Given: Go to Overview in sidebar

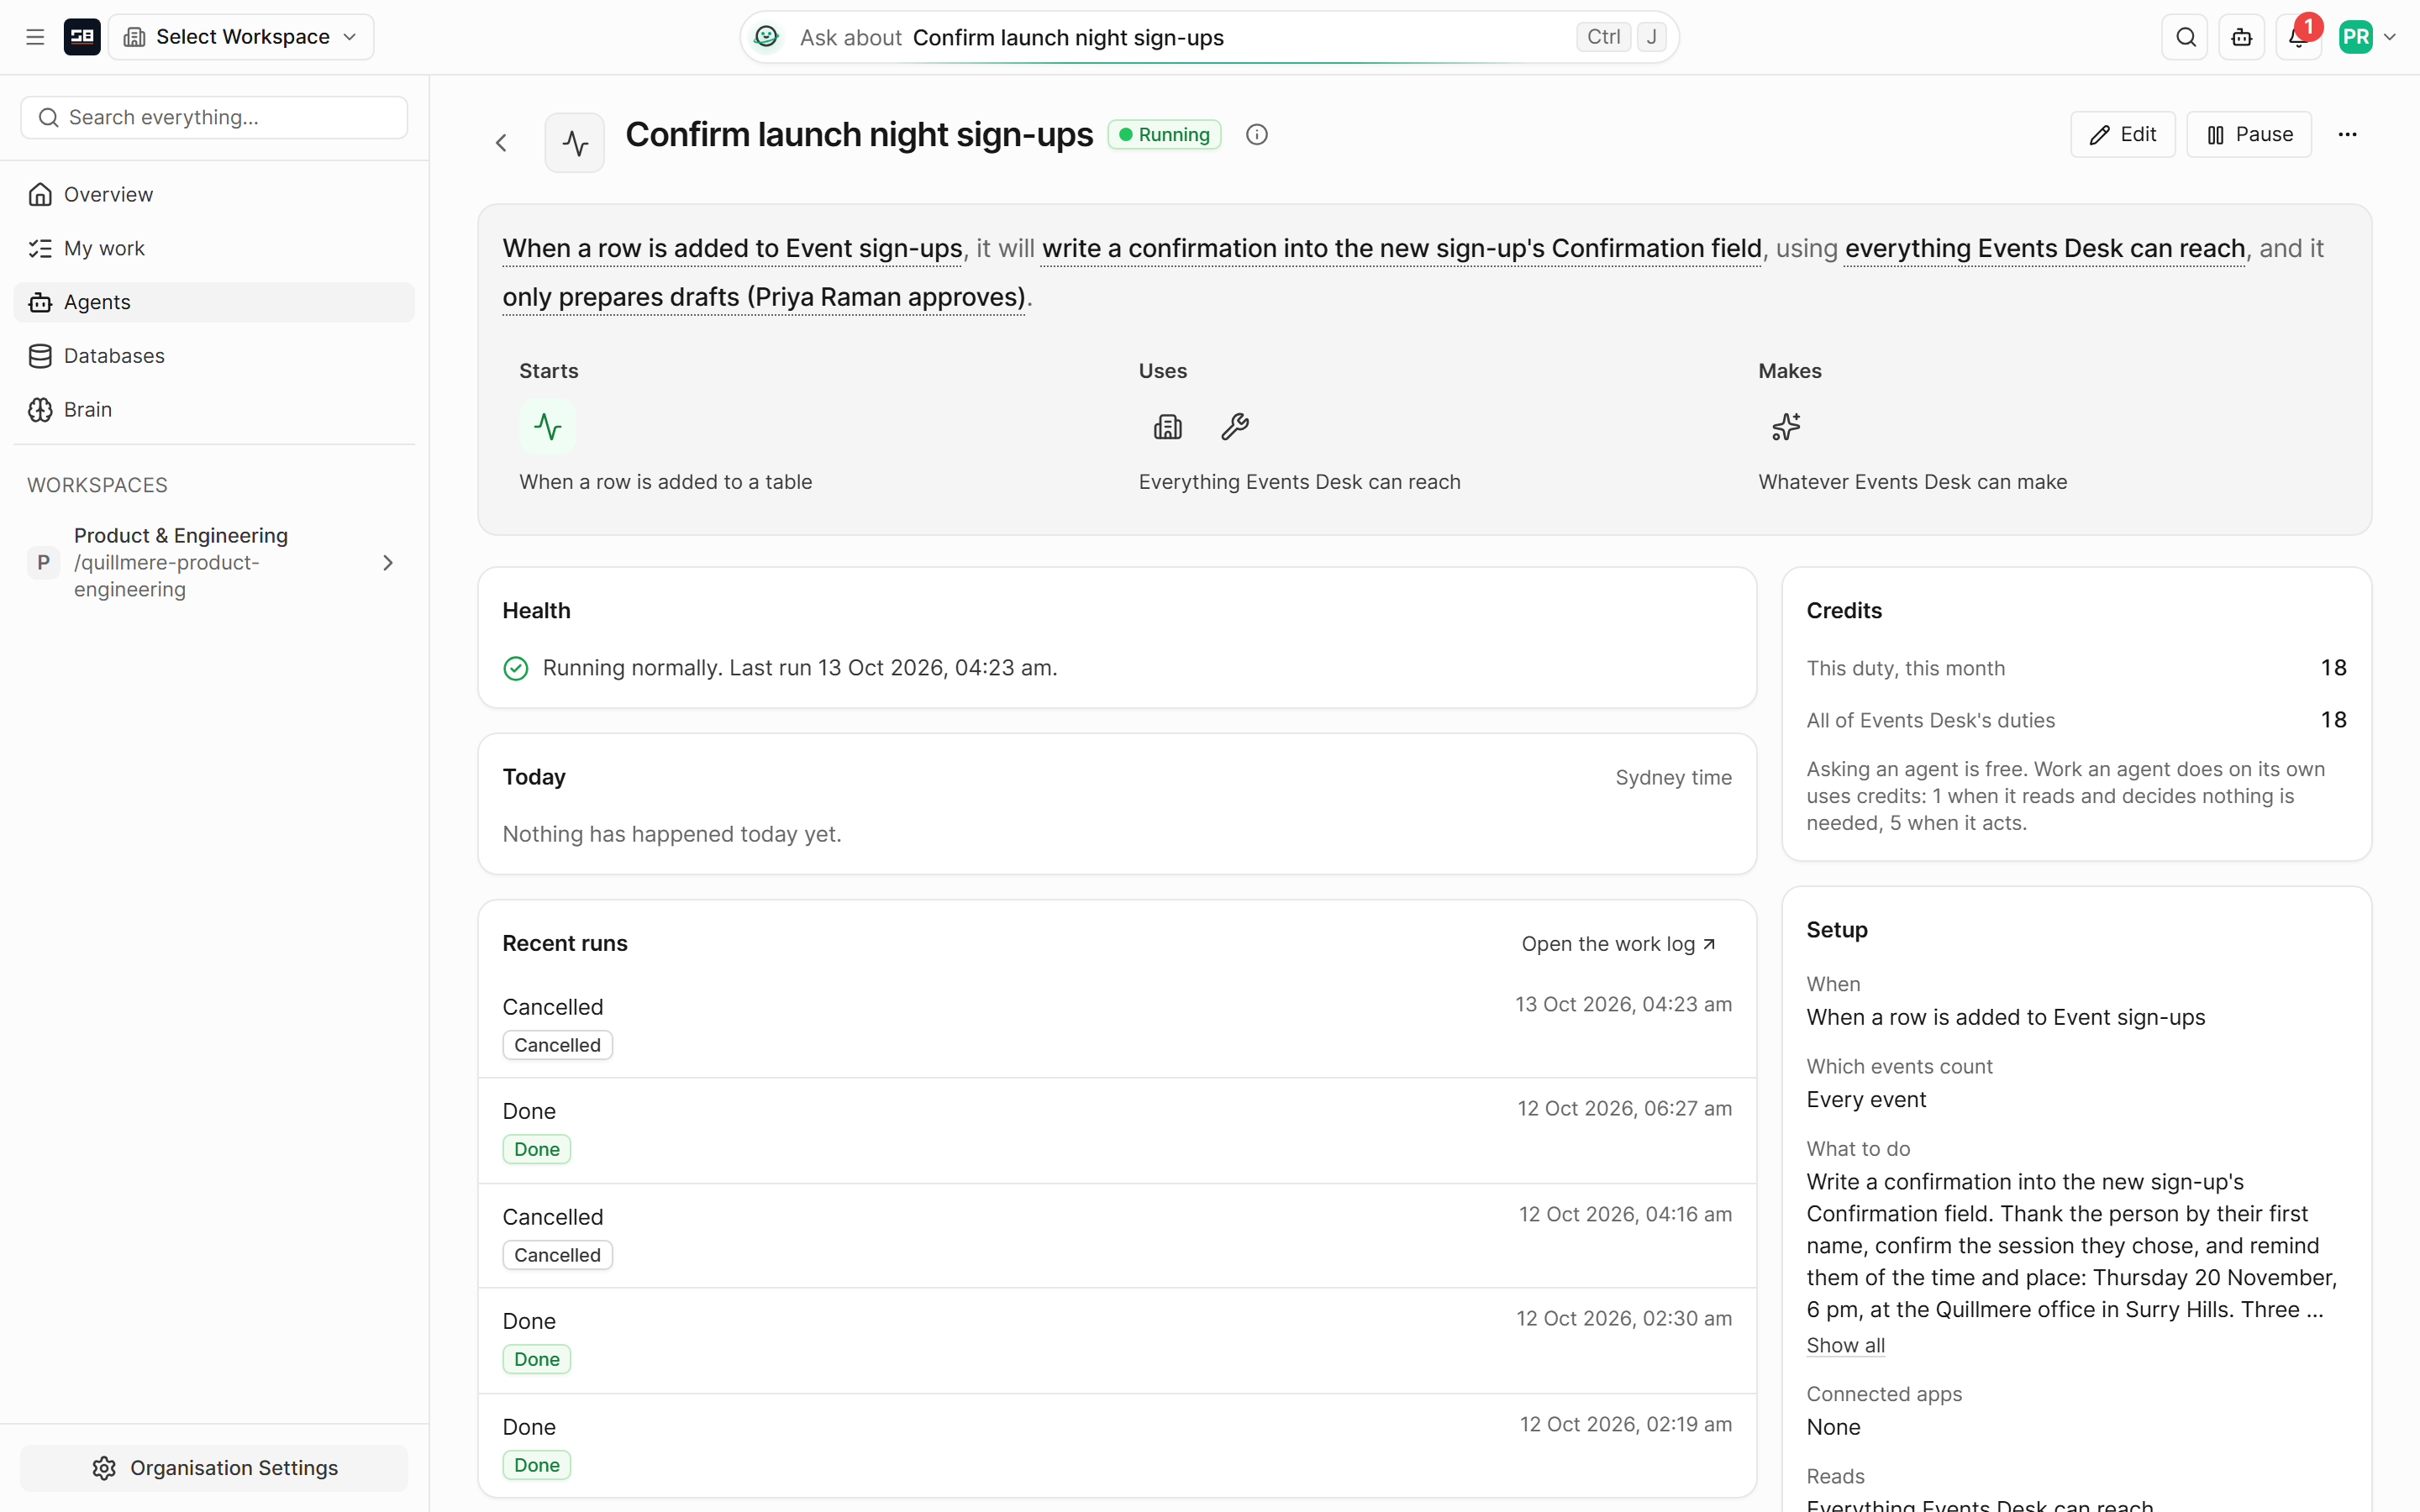Looking at the screenshot, I should coord(214,194).
